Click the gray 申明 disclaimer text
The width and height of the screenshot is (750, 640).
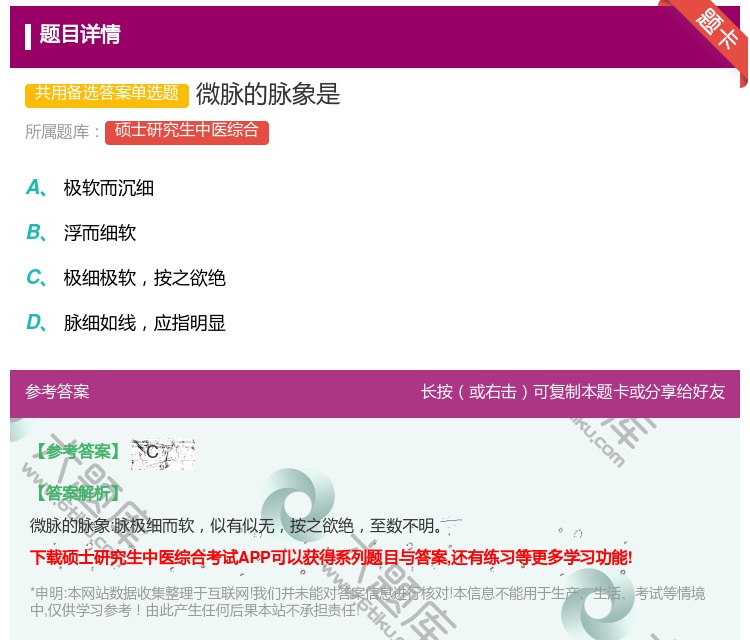click(x=367, y=602)
